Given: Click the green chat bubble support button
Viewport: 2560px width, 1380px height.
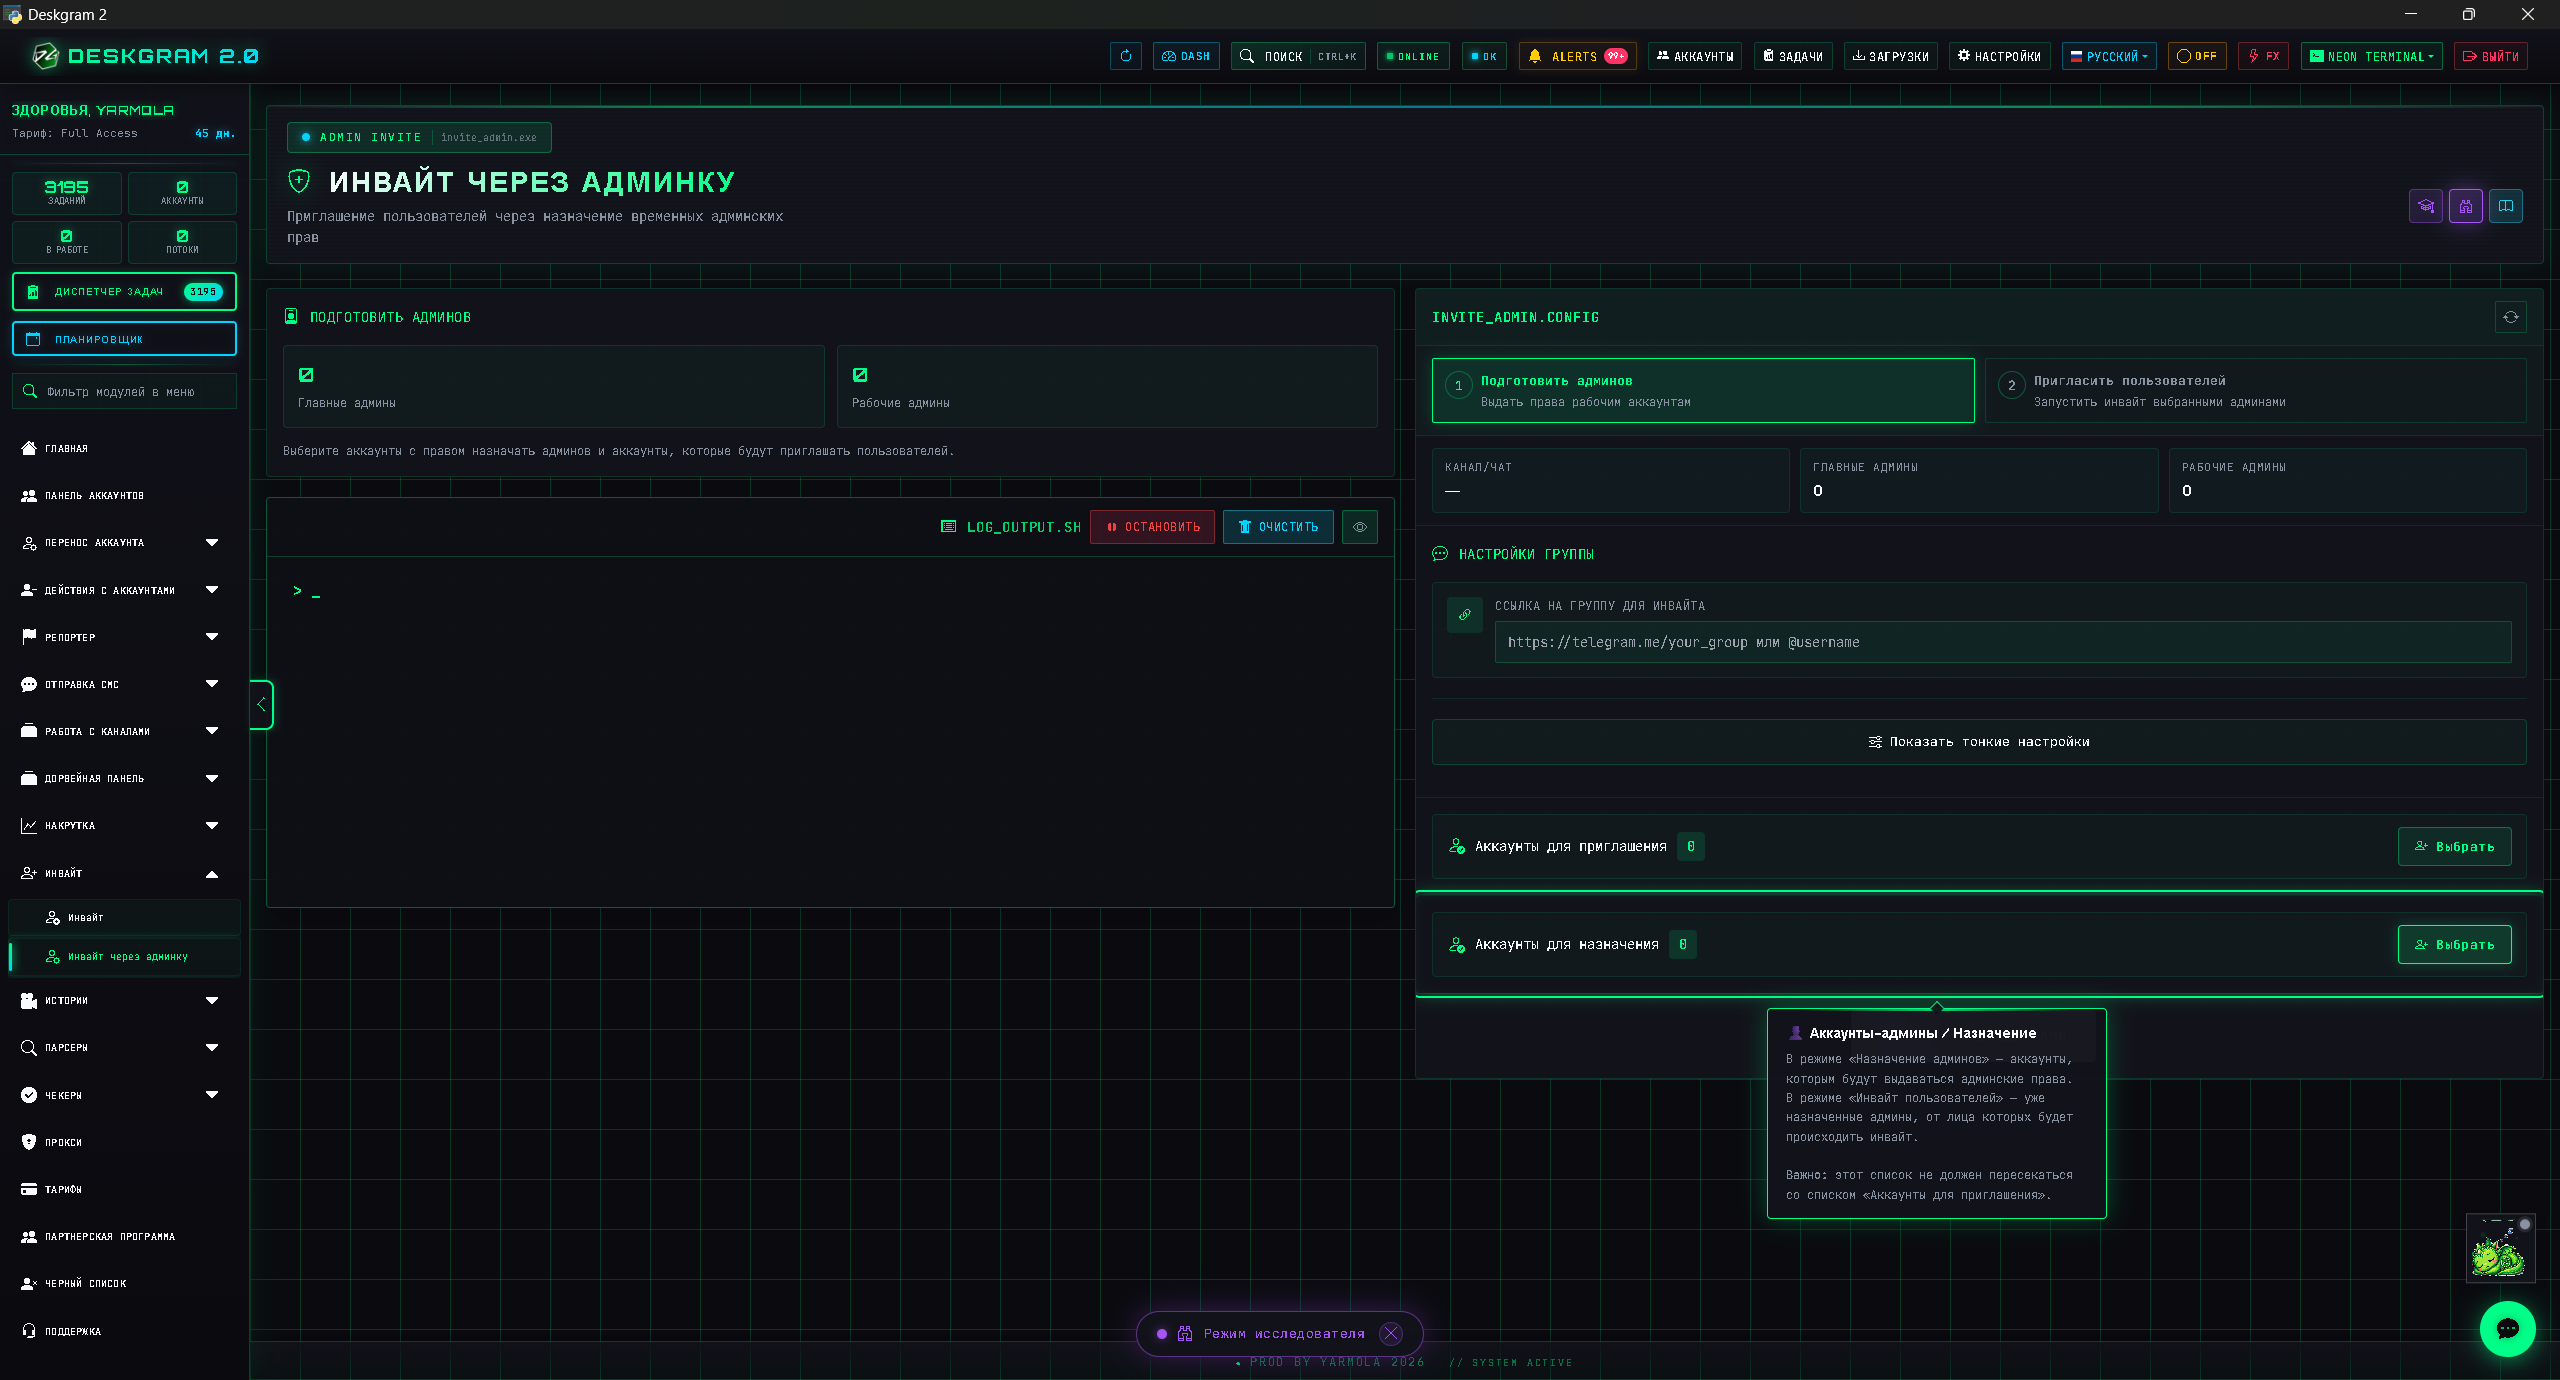Looking at the screenshot, I should (x=2507, y=1328).
